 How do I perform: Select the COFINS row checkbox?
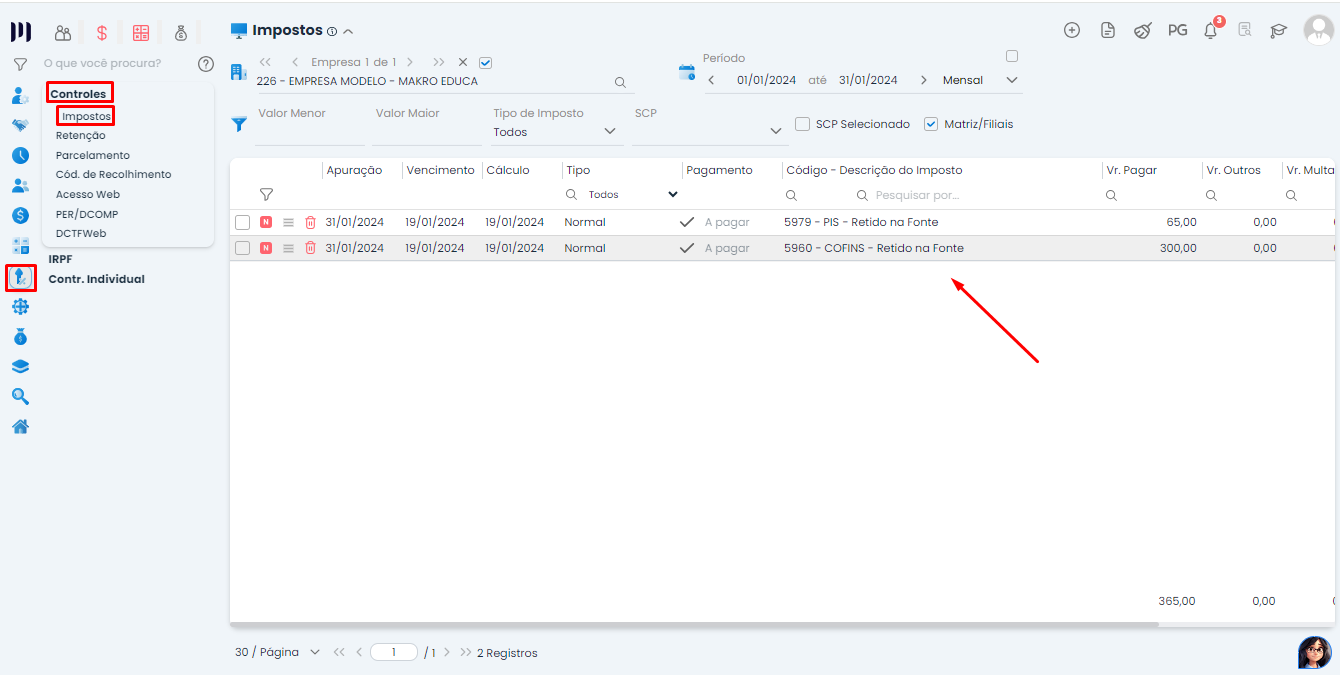[x=242, y=248]
